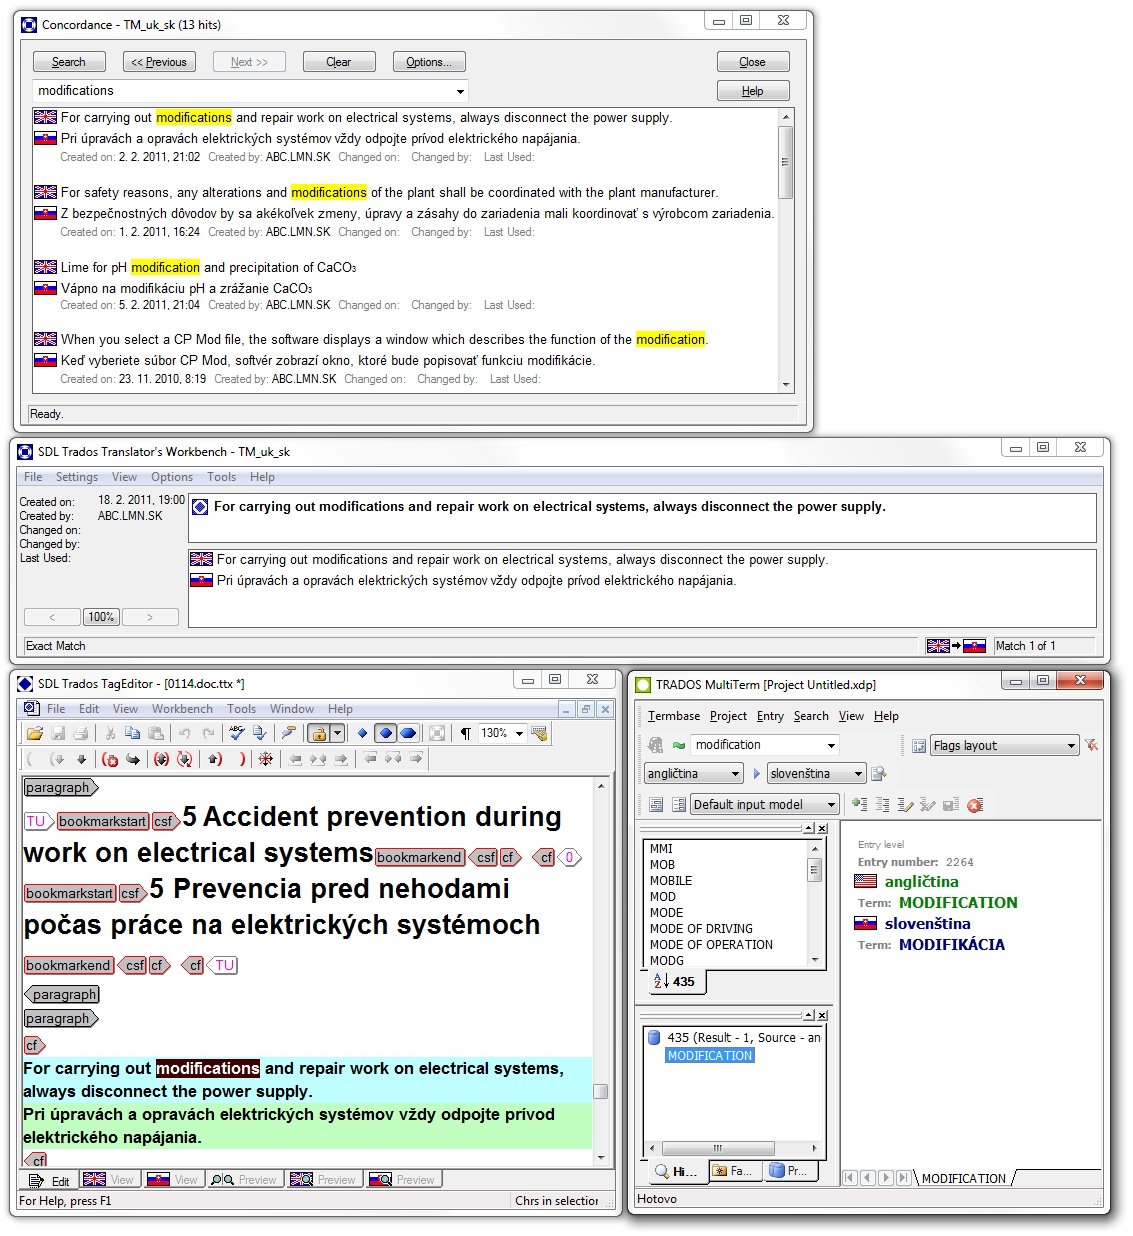
Task: Cut selection using the scissors icon
Action: coord(110,734)
